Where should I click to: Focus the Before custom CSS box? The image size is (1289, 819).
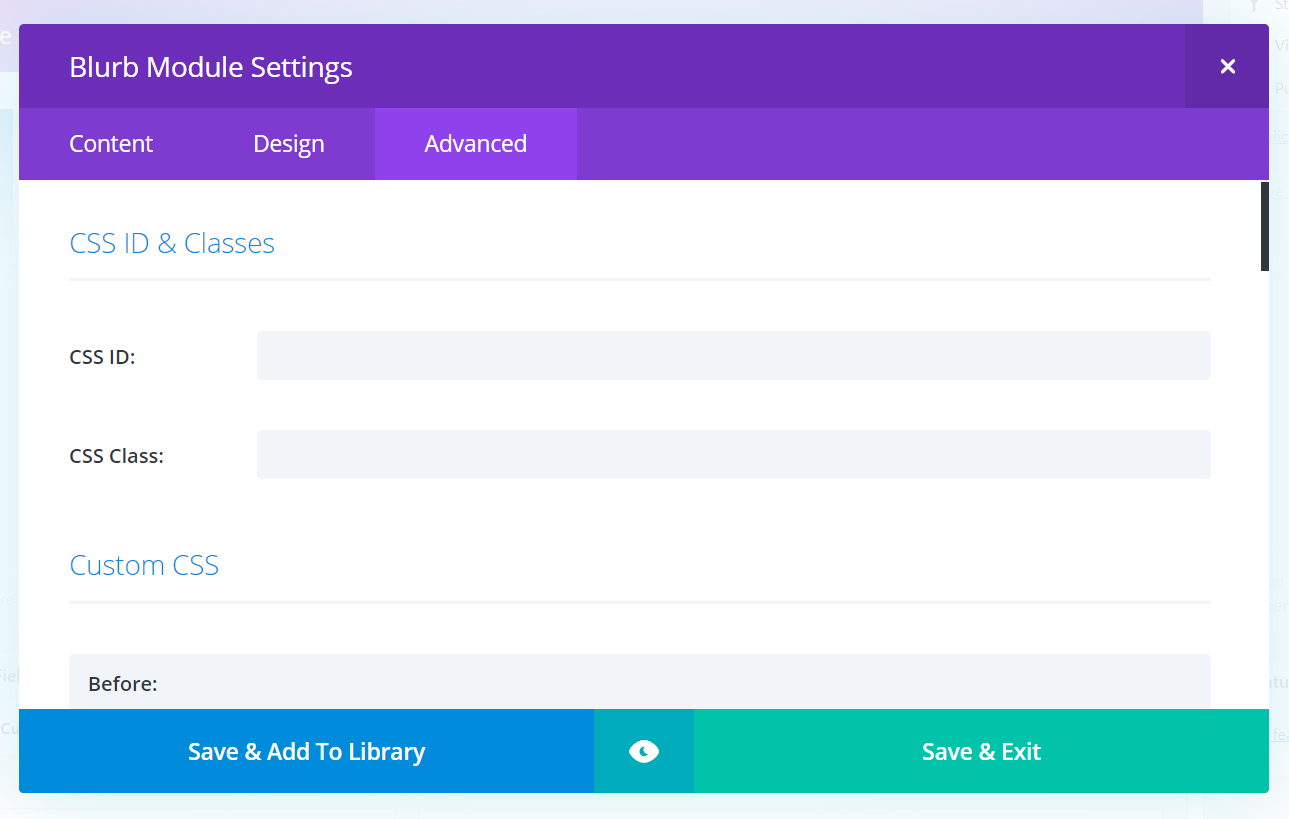[x=640, y=682]
